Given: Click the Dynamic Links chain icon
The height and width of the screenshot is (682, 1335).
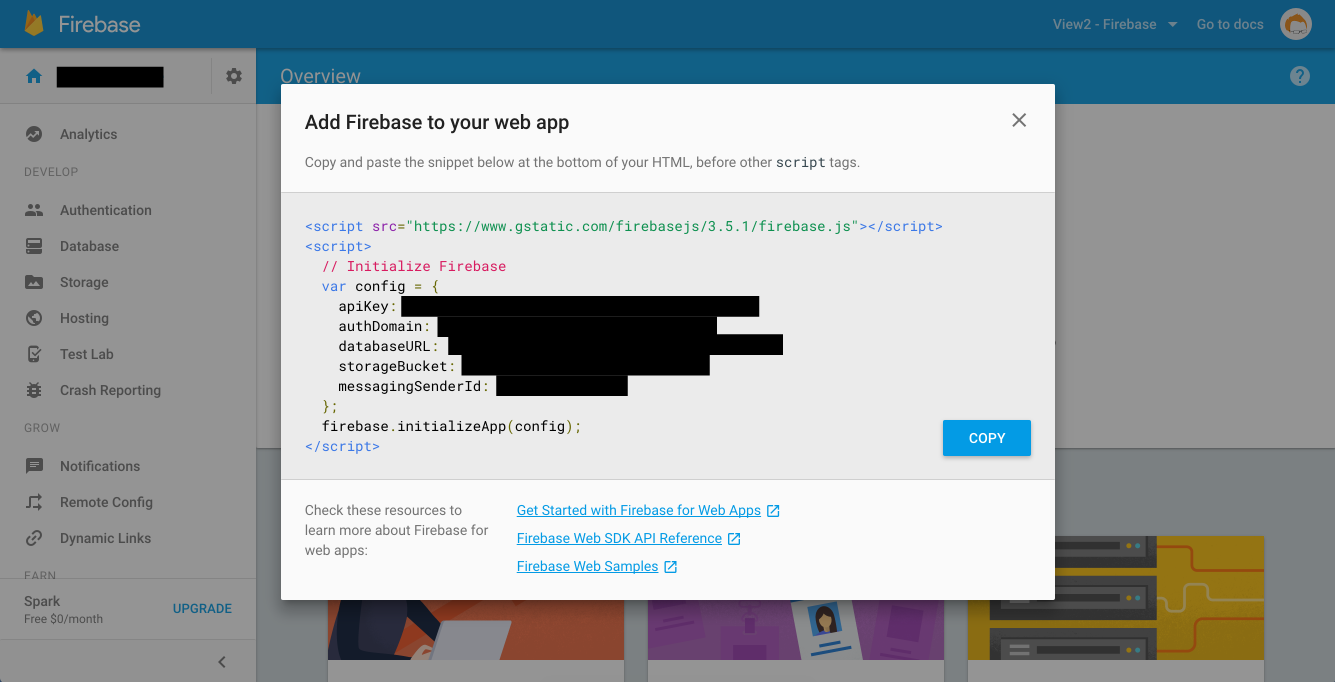Looking at the screenshot, I should [x=34, y=538].
